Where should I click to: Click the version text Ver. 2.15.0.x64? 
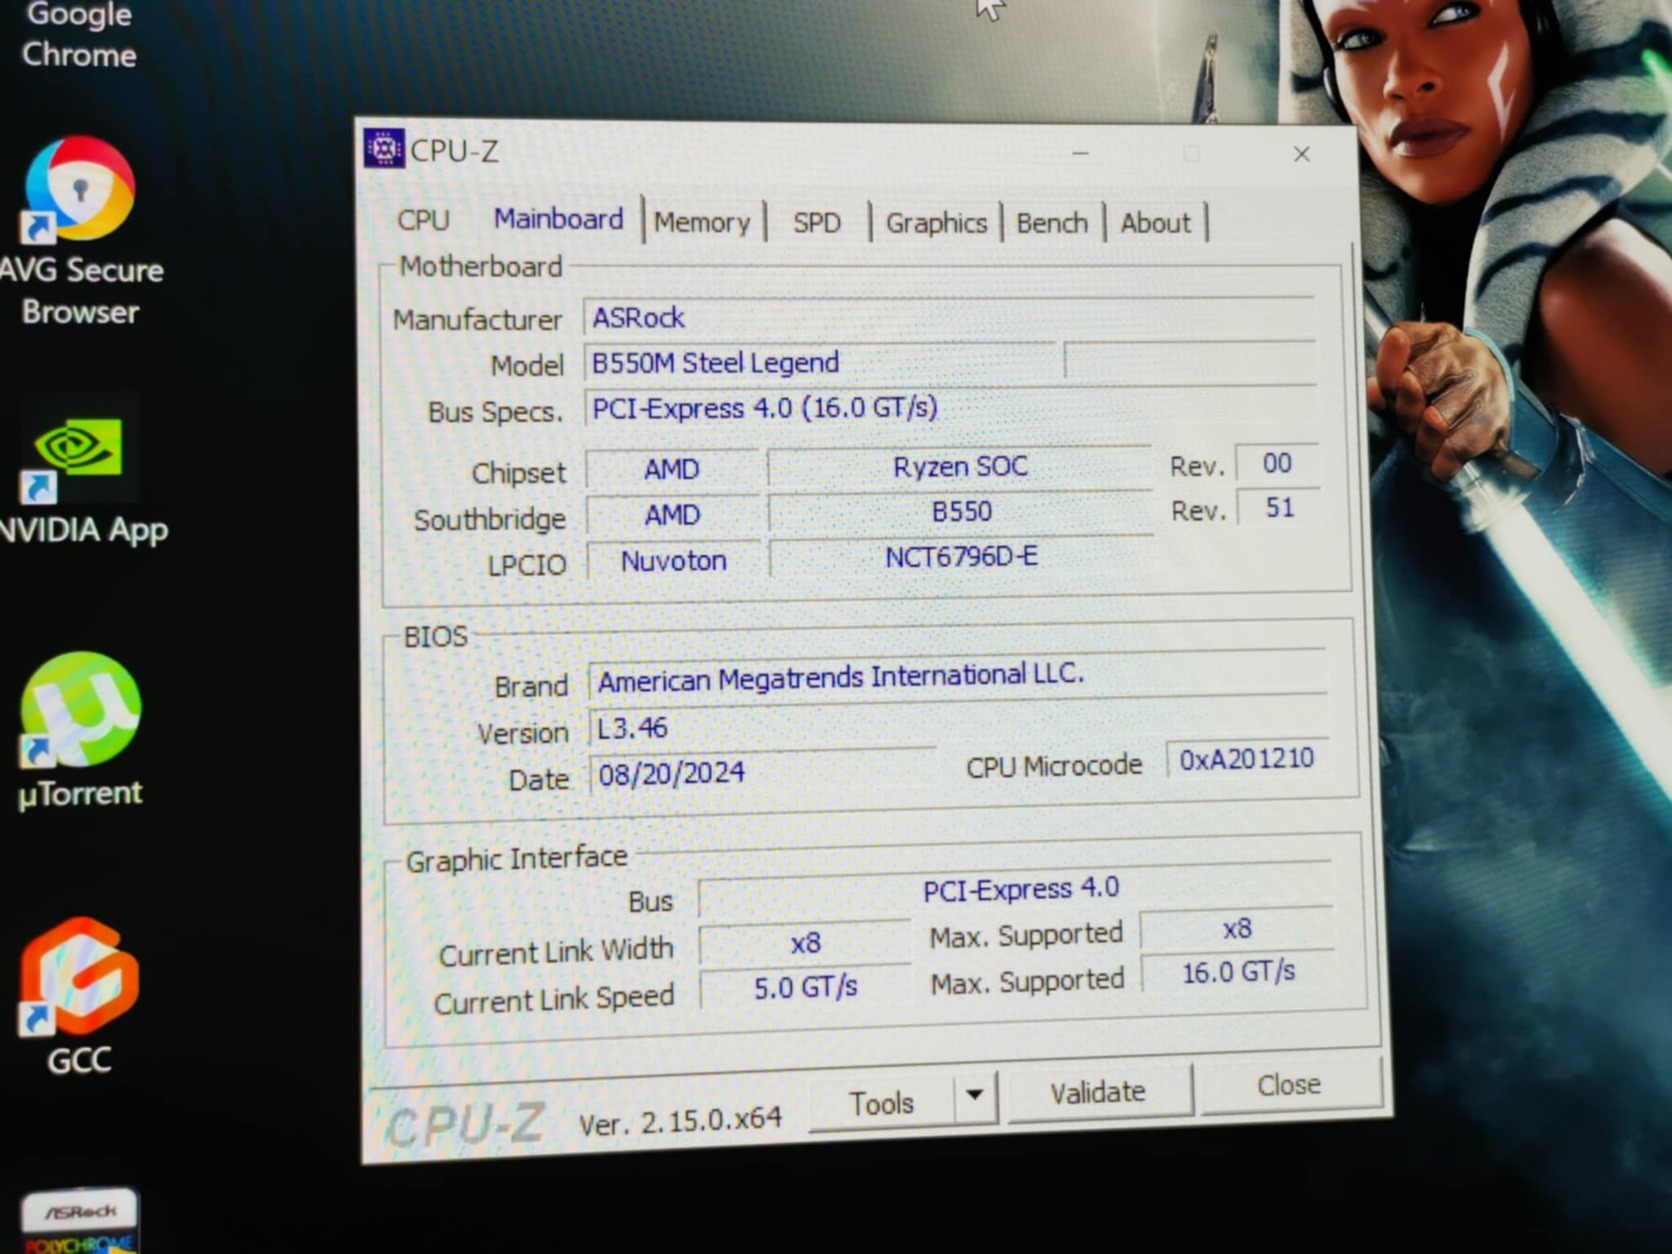pyautogui.click(x=680, y=1120)
